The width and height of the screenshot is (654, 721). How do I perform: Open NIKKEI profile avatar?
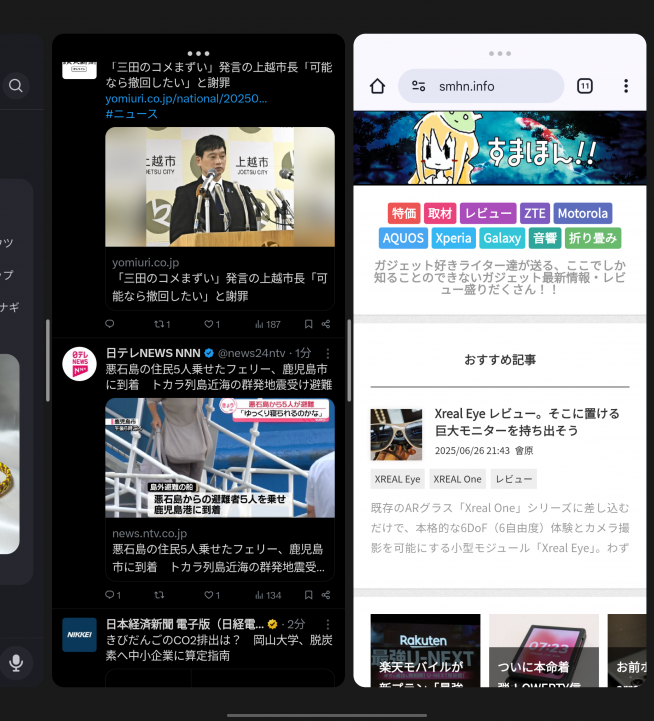80,635
